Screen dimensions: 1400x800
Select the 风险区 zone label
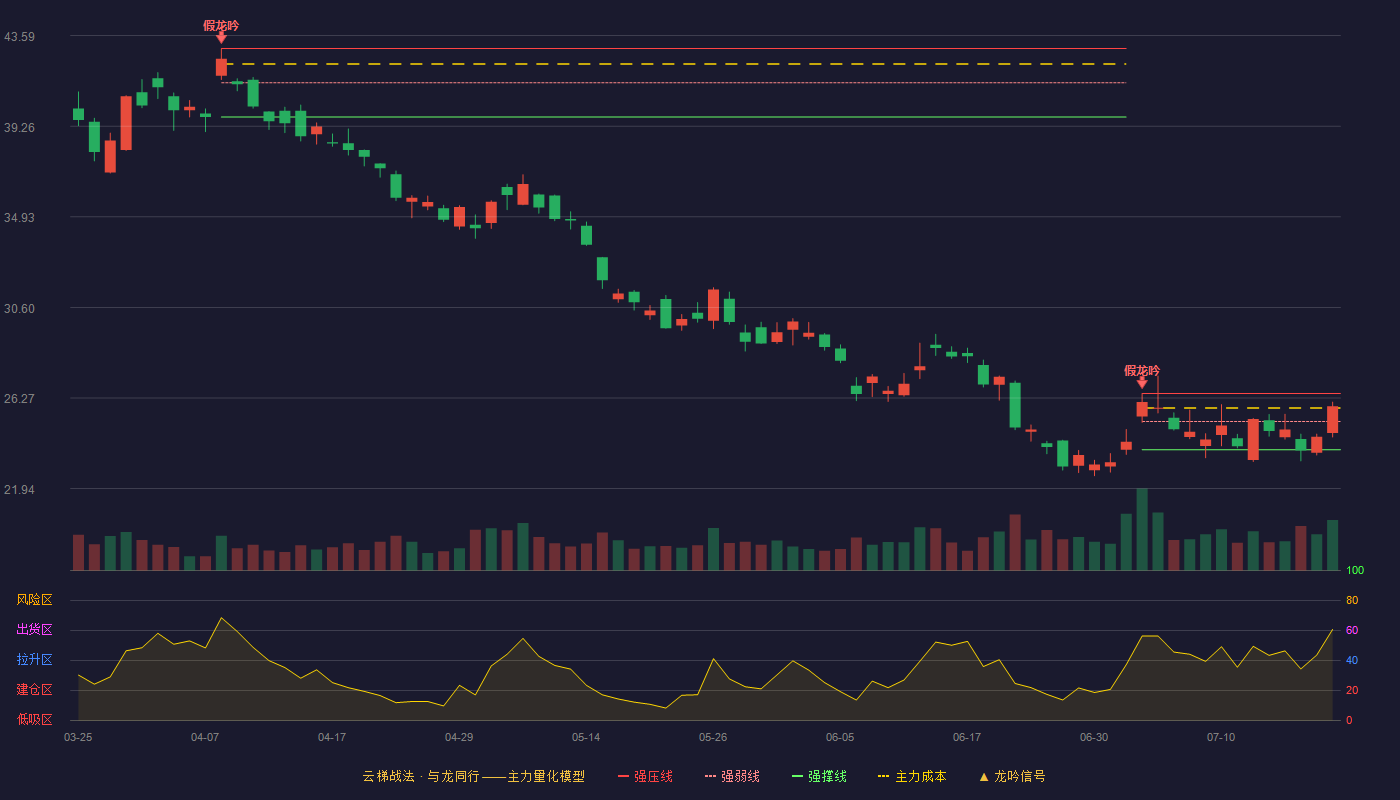tap(34, 600)
